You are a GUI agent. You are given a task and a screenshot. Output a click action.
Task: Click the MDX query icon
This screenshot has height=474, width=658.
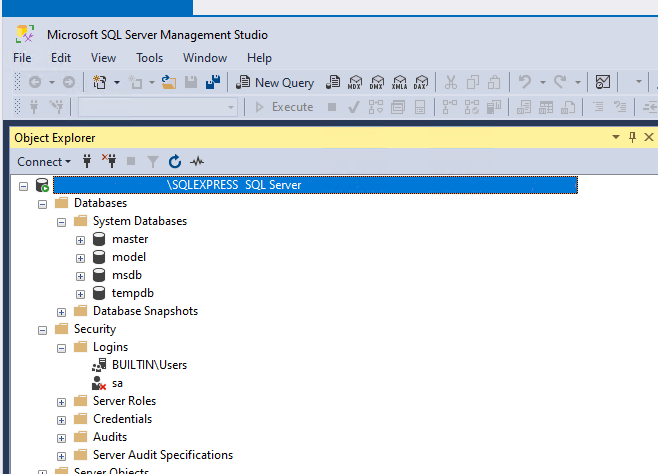pyautogui.click(x=355, y=82)
